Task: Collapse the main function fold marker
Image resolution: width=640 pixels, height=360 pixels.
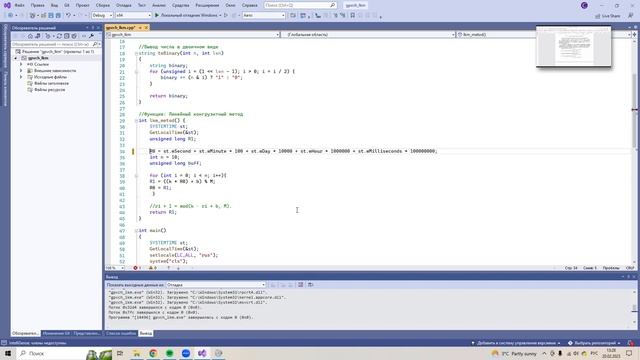Action: pos(136,231)
